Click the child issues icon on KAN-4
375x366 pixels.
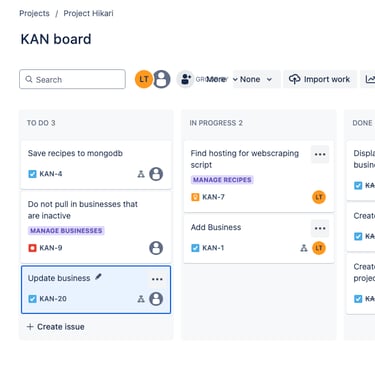tap(141, 174)
